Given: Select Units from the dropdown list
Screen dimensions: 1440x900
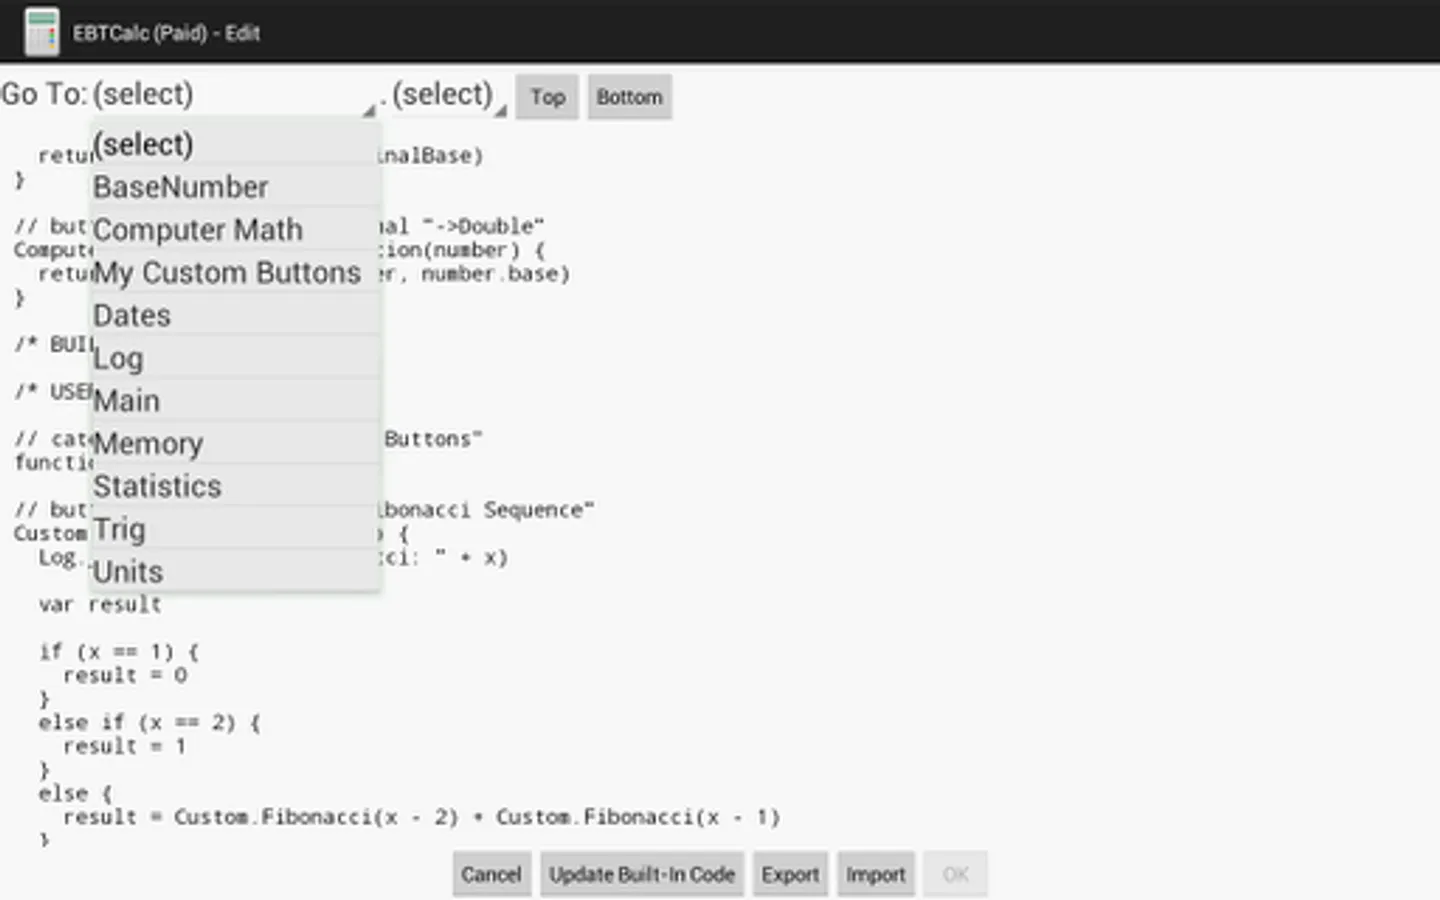Looking at the screenshot, I should point(235,572).
